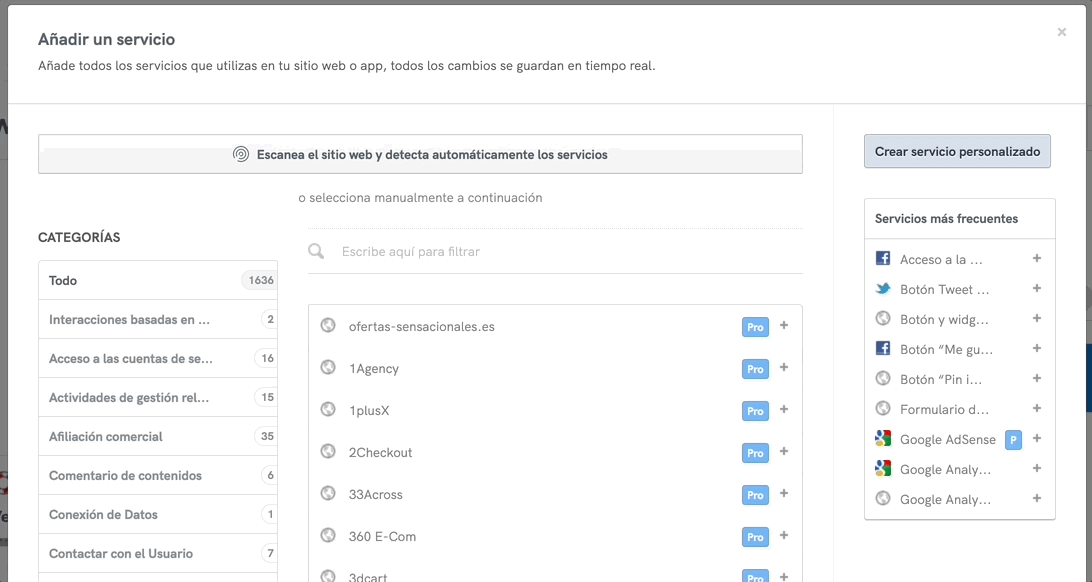The image size is (1092, 582).
Task: Select the "360 E-Com" service entry
Action: pyautogui.click(x=382, y=536)
